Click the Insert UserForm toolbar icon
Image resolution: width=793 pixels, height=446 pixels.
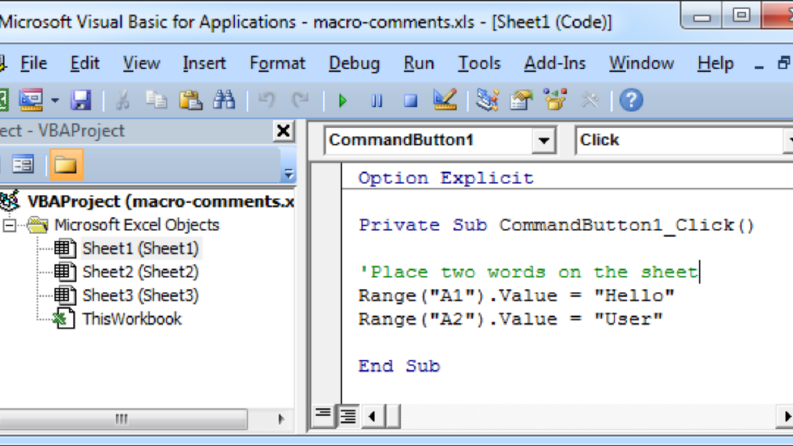(x=31, y=100)
